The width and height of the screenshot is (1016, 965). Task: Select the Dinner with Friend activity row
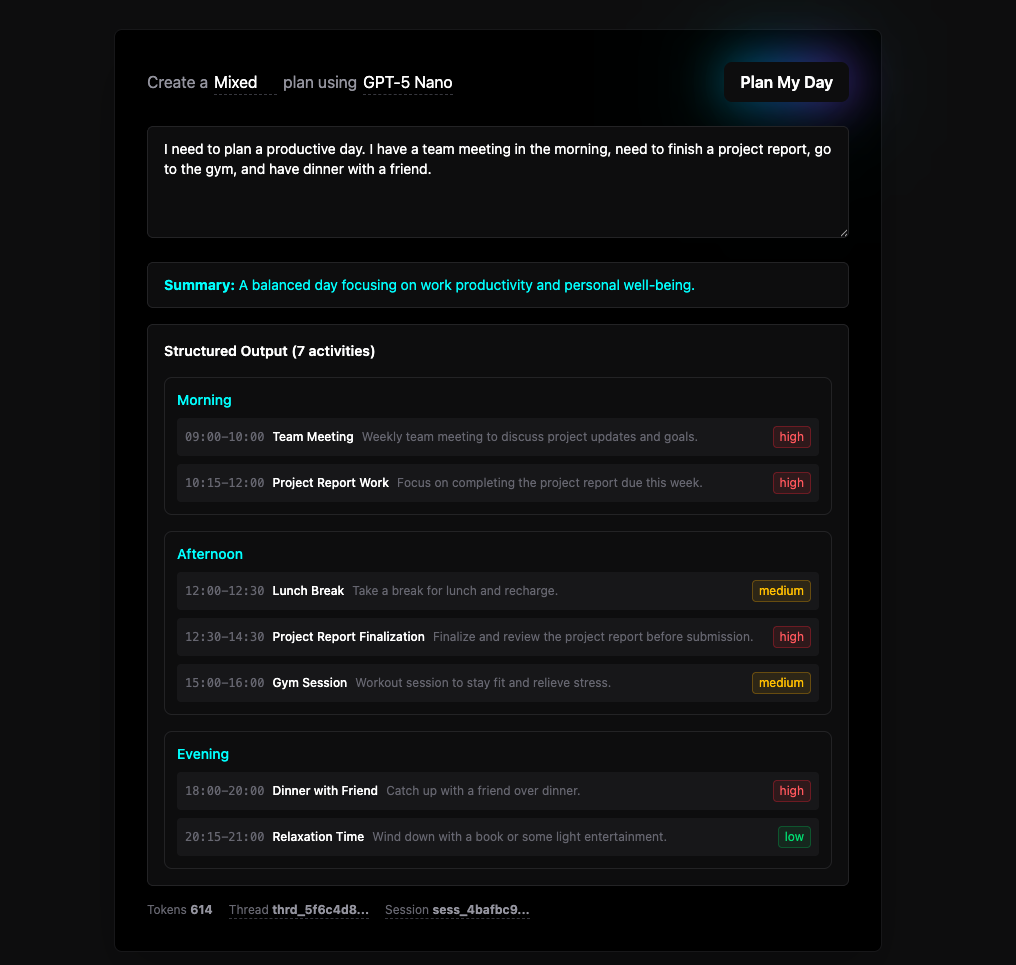[x=497, y=790]
